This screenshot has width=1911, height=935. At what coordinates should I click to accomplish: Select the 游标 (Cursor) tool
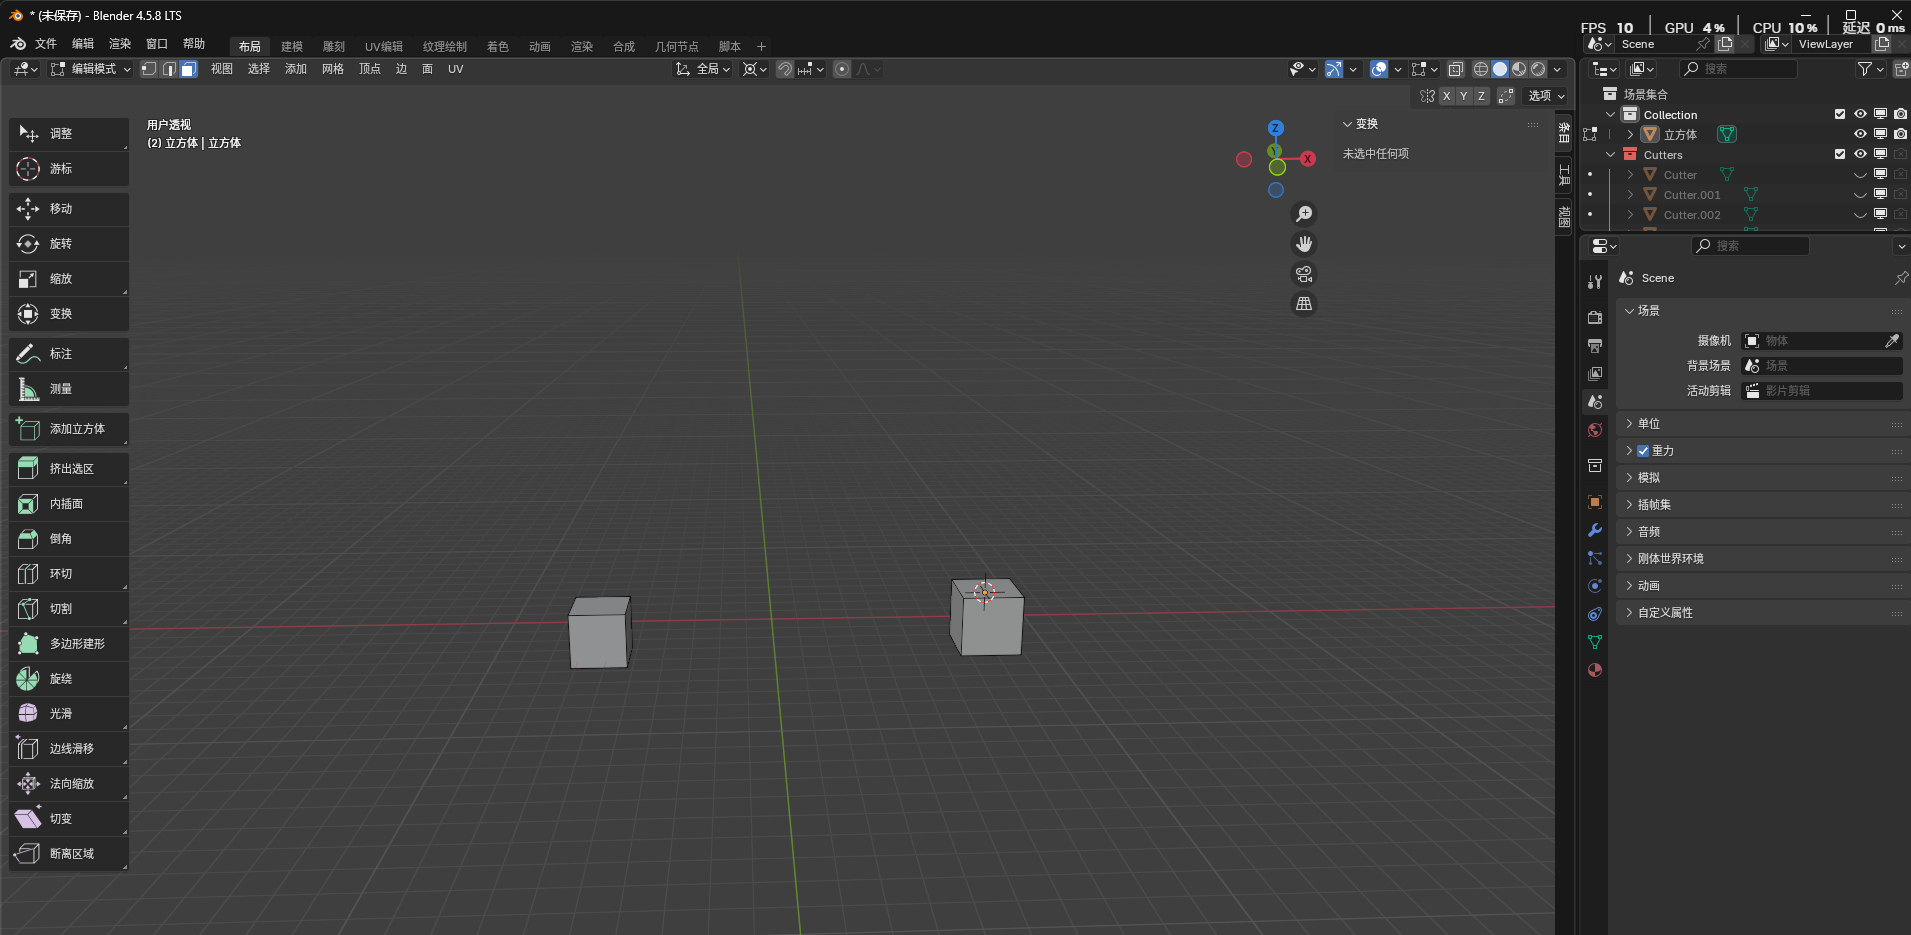[x=69, y=169]
